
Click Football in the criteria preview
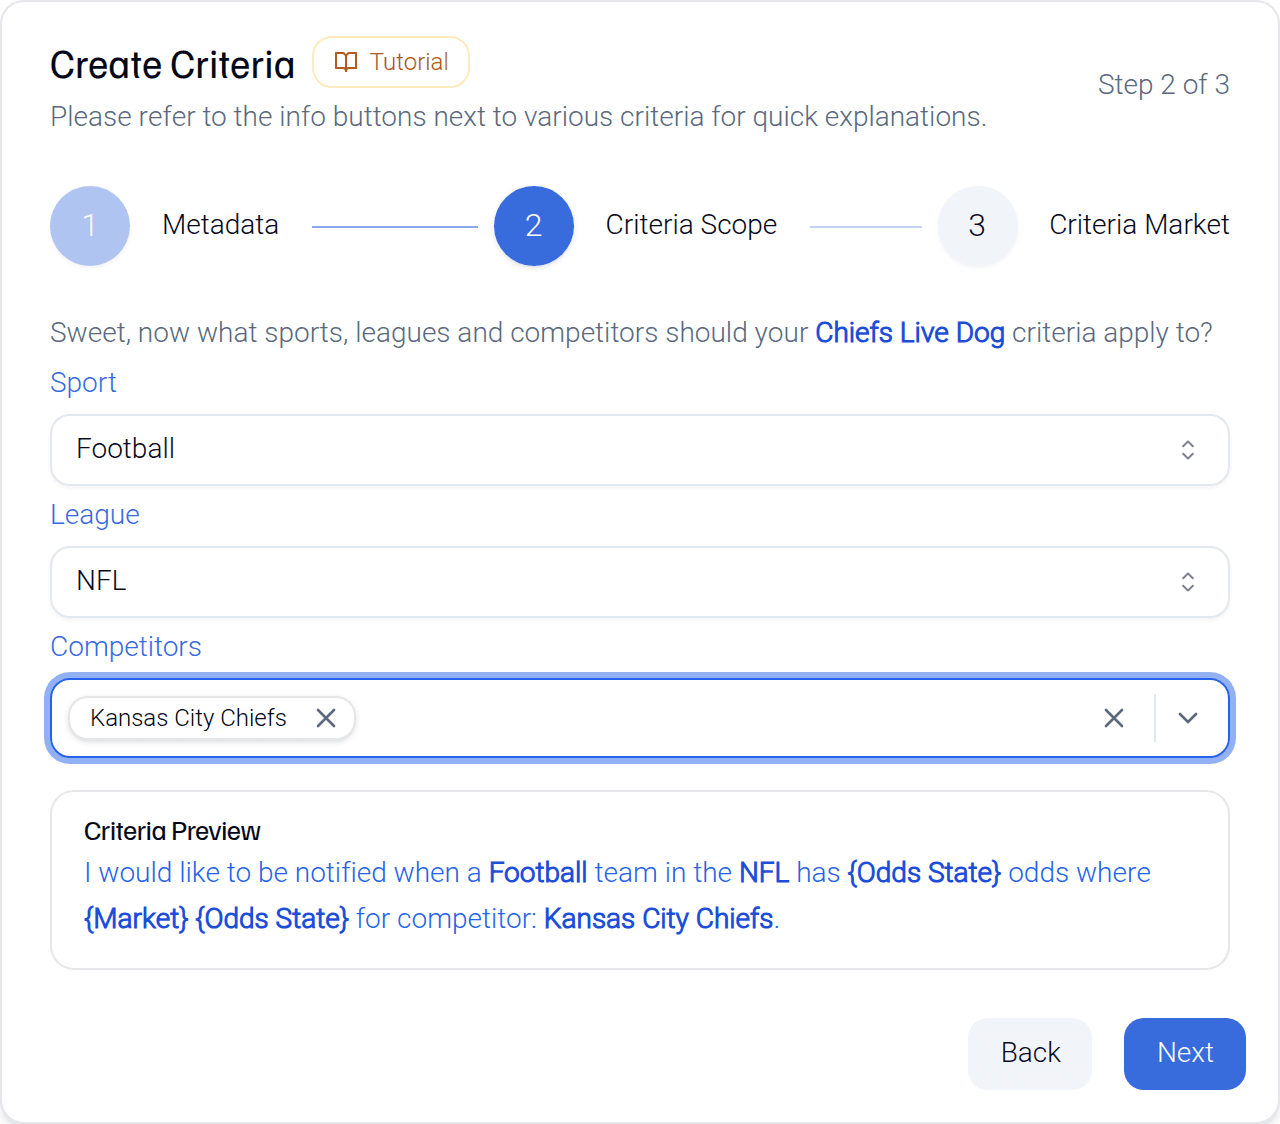538,873
